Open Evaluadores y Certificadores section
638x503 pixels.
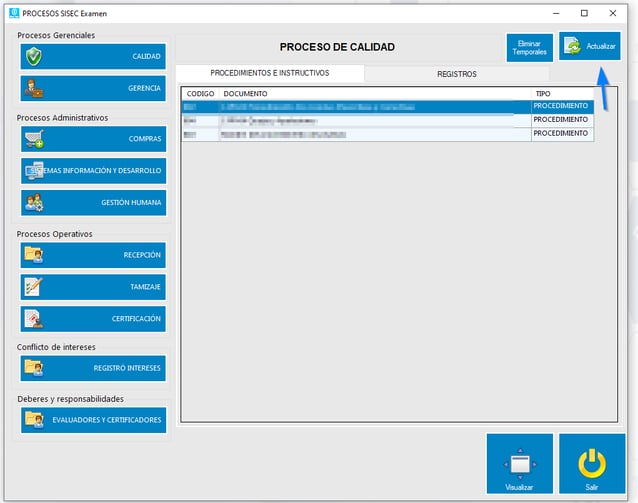click(x=93, y=420)
